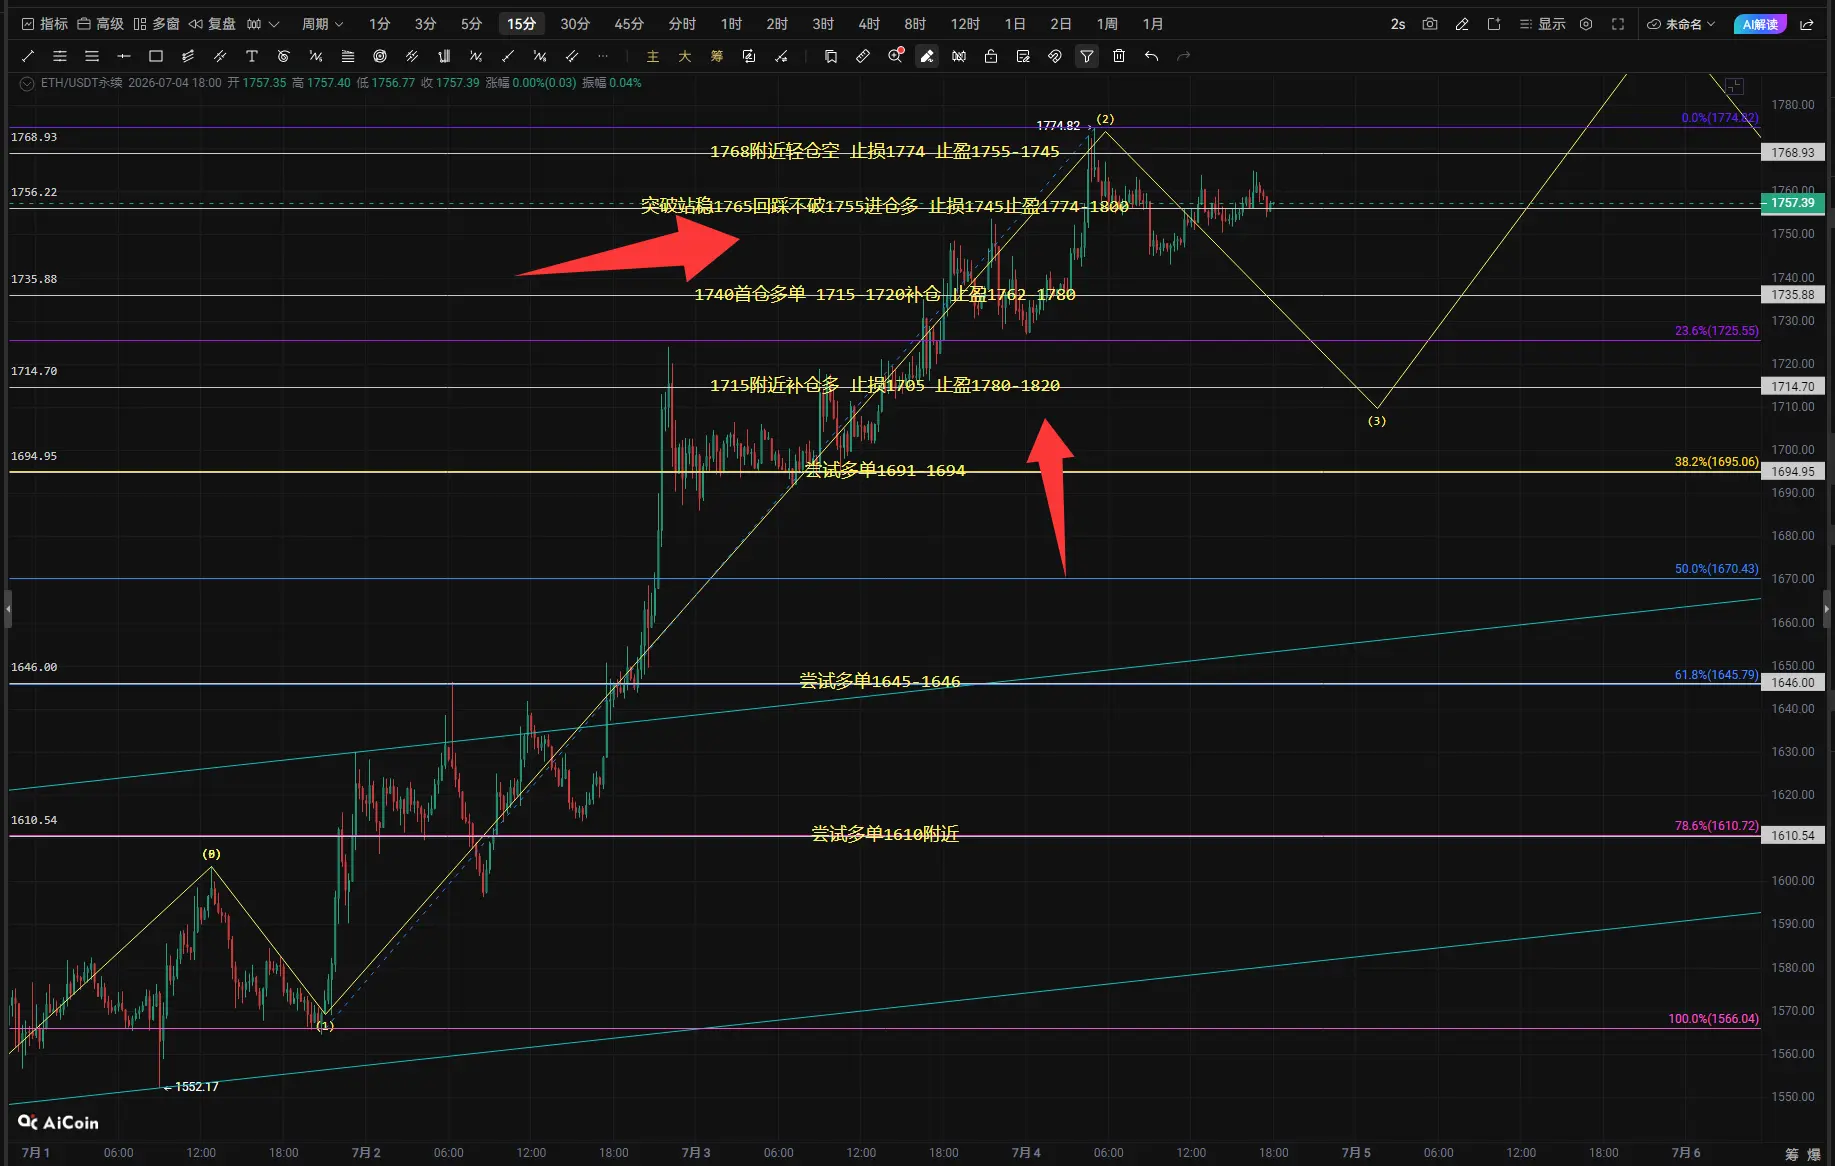Click the share arrow icon
The image size is (1835, 1166).
click(x=1807, y=24)
